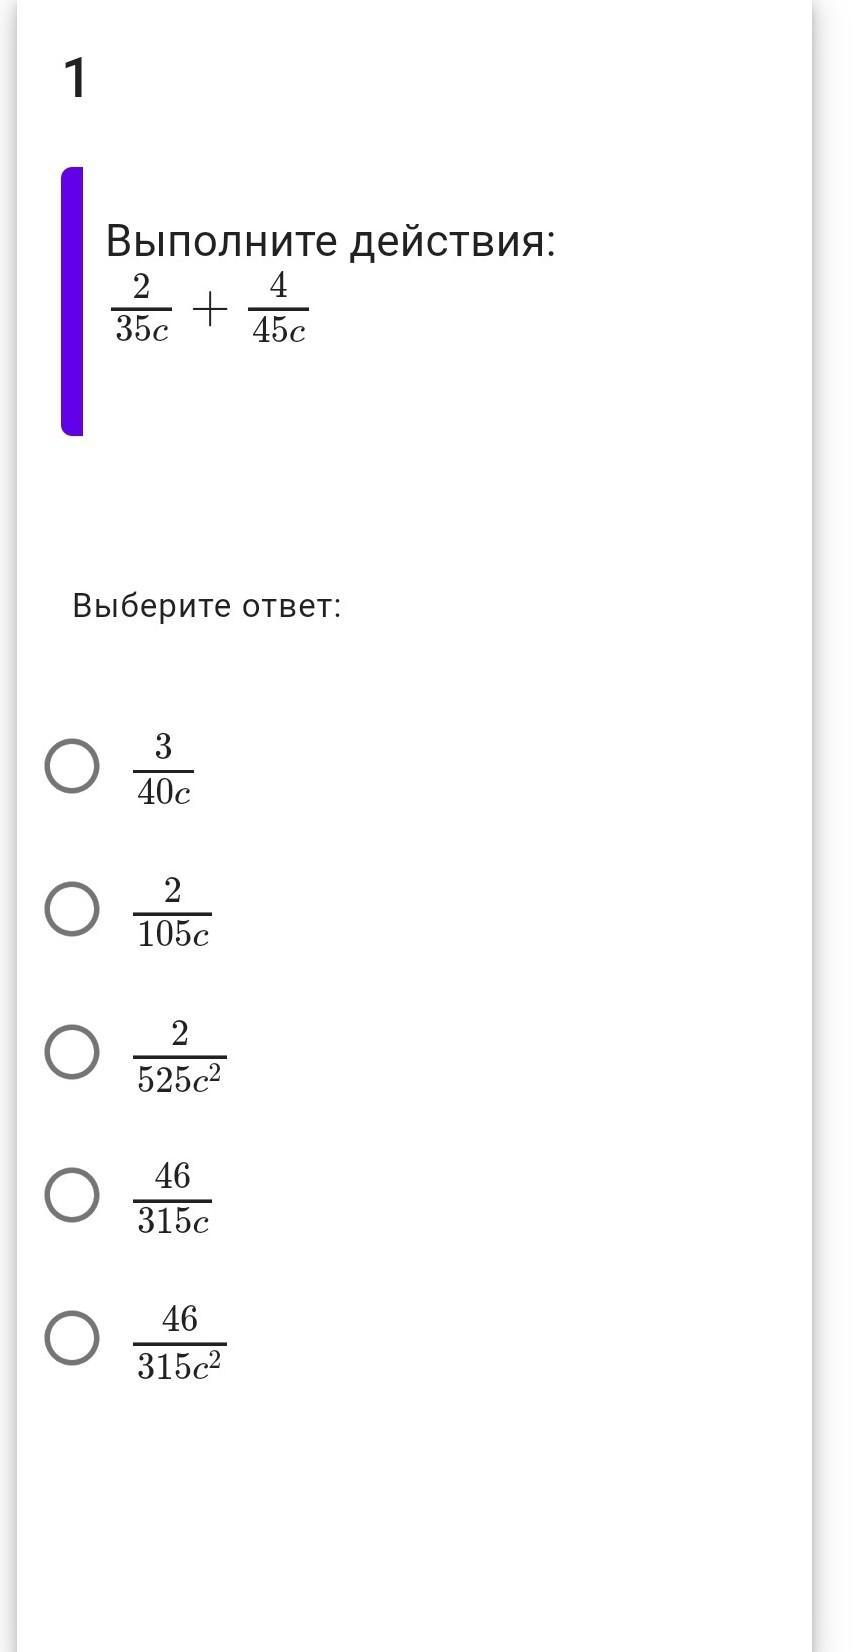This screenshot has width=864, height=1652.
Task: Click the 'Выберите ответ:' label
Action: click(x=206, y=606)
